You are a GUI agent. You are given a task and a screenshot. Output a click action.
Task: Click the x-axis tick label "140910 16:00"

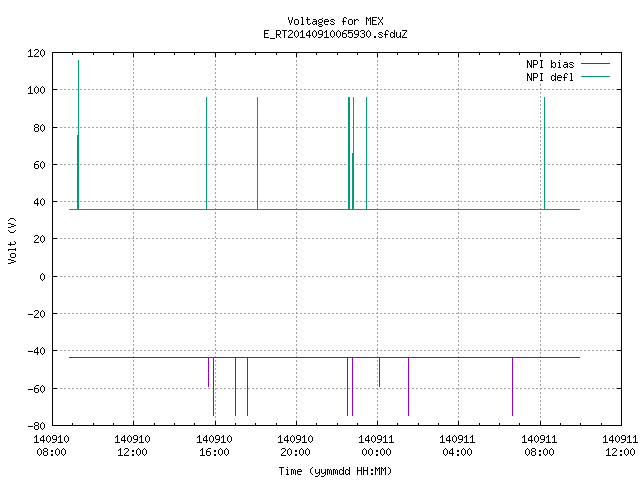click(x=214, y=446)
